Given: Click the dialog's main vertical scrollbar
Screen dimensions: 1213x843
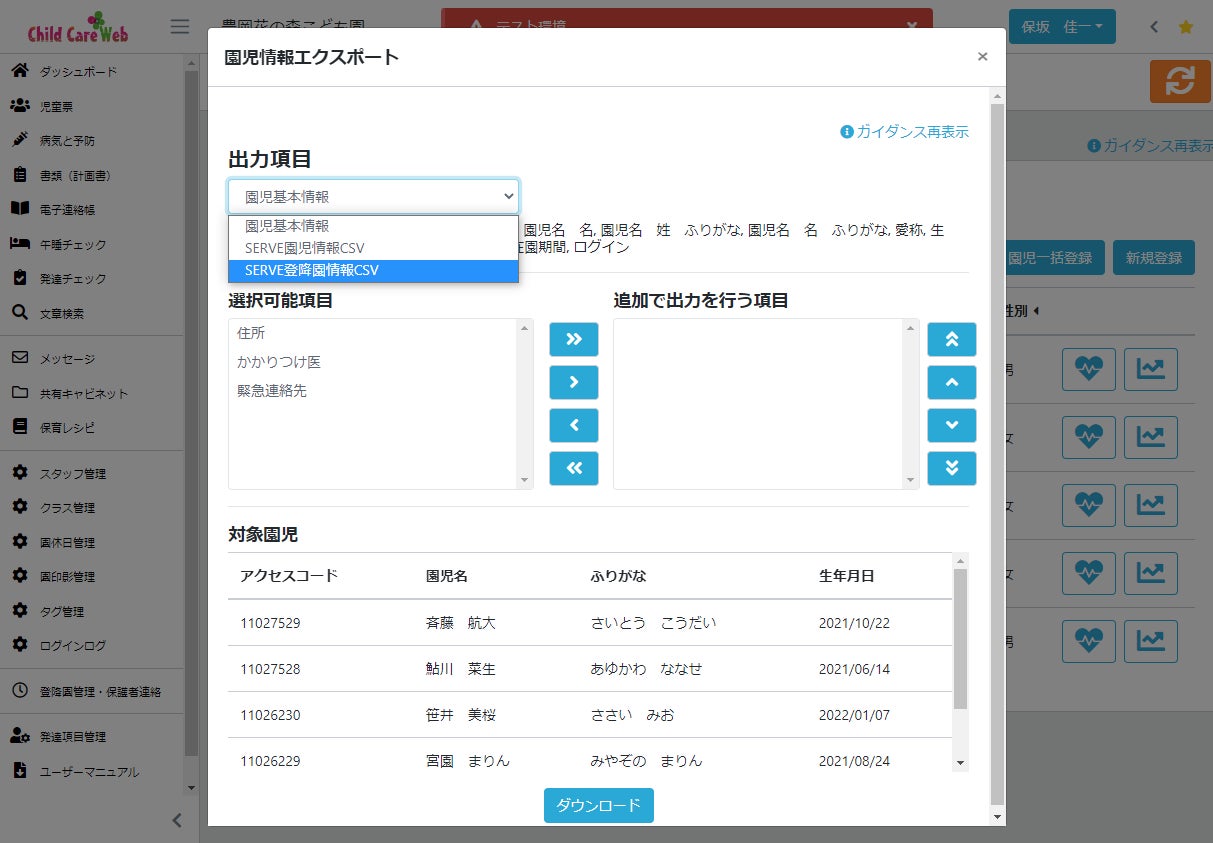Looking at the screenshot, I should click(x=997, y=455).
